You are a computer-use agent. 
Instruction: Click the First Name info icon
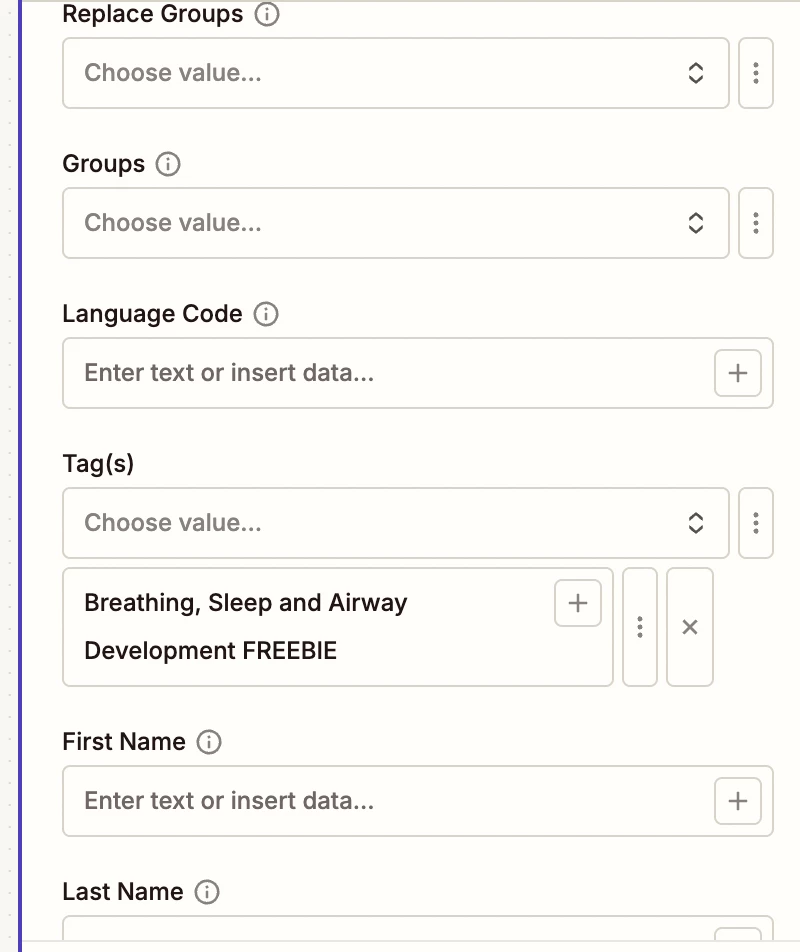(x=209, y=742)
